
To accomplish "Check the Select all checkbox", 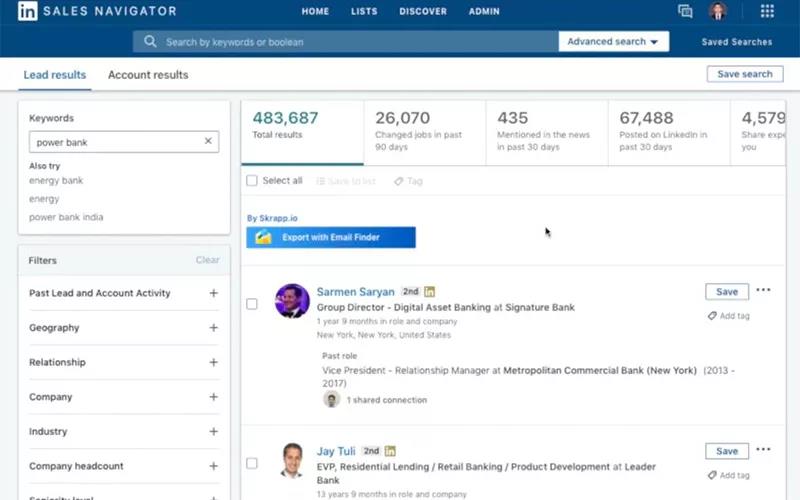I will (x=252, y=181).
